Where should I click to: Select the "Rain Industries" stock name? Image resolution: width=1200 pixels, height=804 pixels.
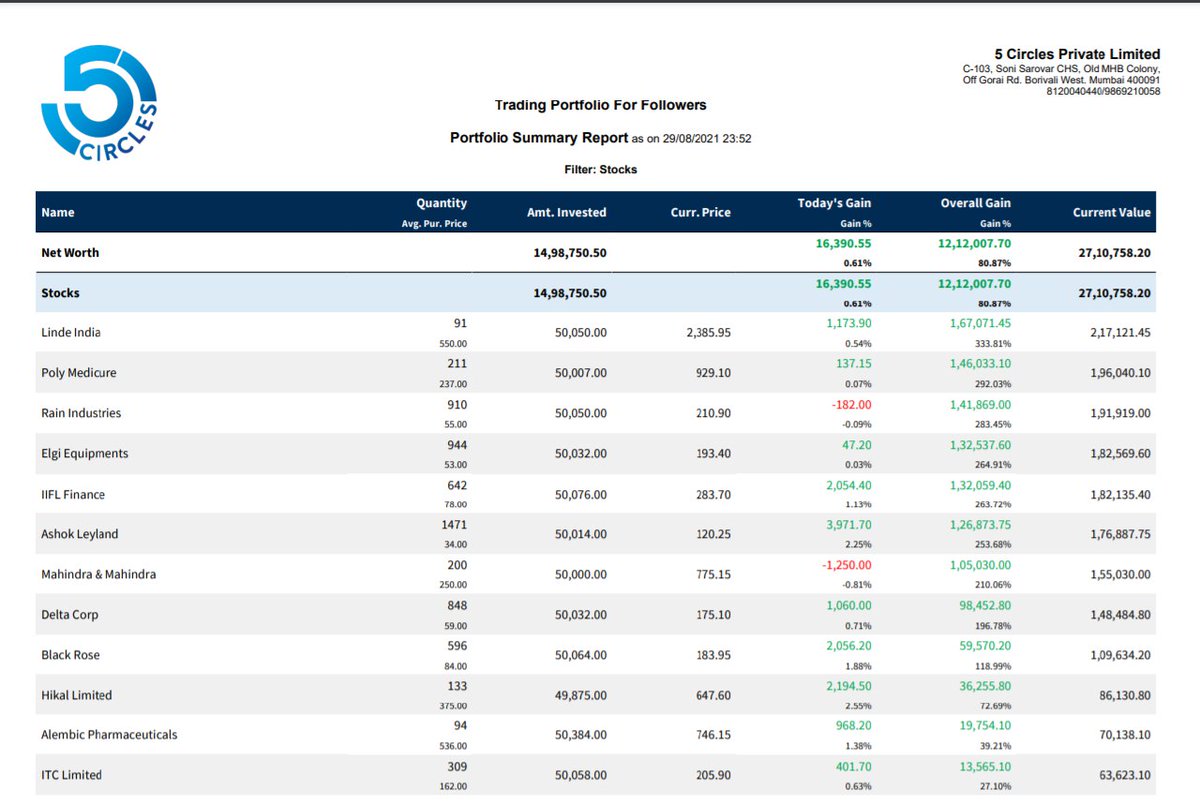[x=82, y=413]
